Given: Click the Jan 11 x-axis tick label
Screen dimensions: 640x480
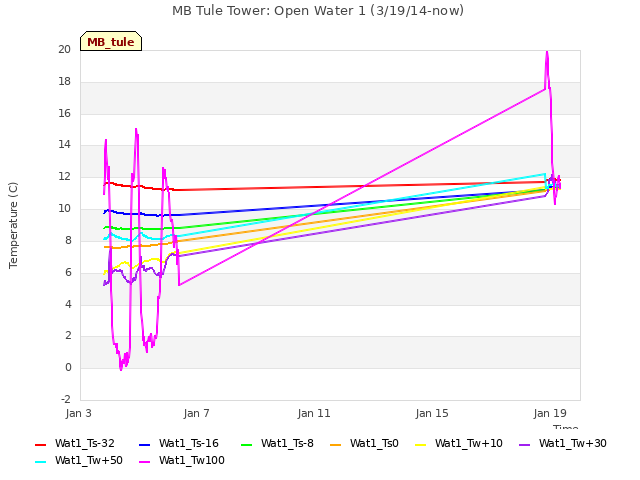Looking at the screenshot, I should pos(314,413).
